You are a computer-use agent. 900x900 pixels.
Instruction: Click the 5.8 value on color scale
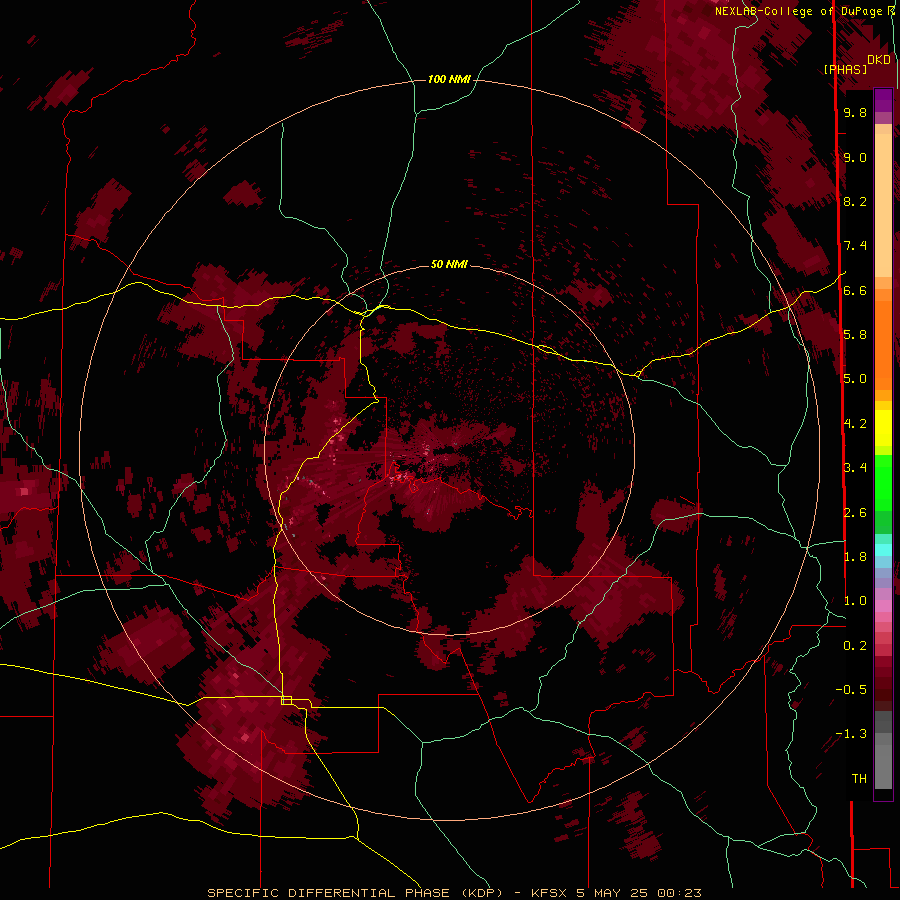coord(855,335)
